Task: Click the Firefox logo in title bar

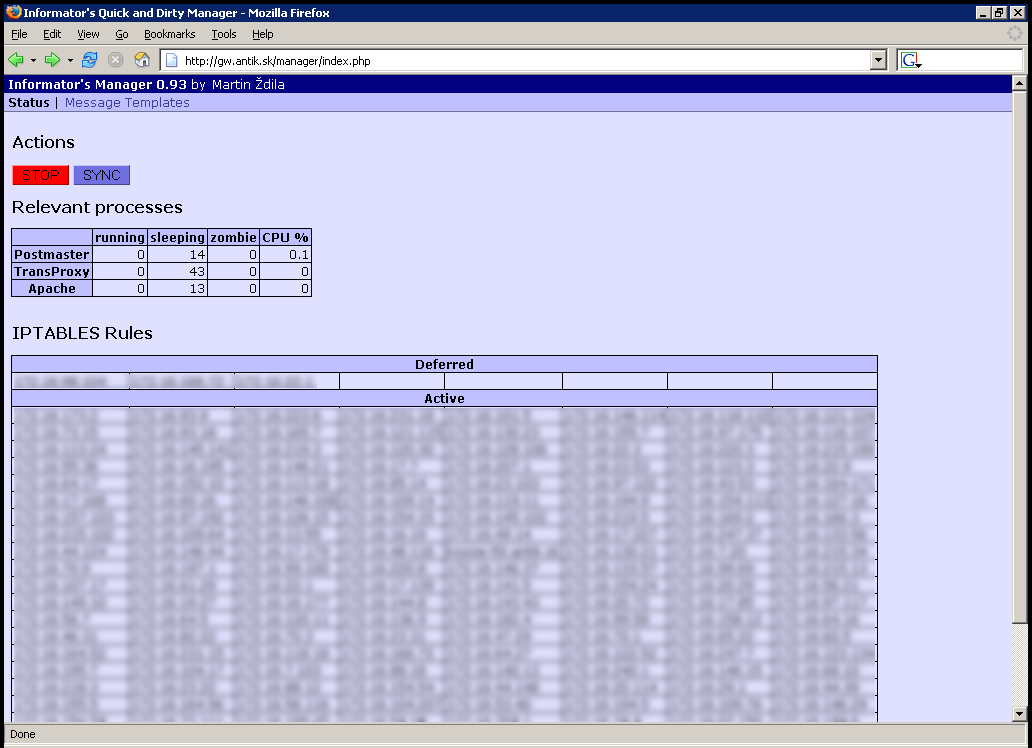Action: 12,13
